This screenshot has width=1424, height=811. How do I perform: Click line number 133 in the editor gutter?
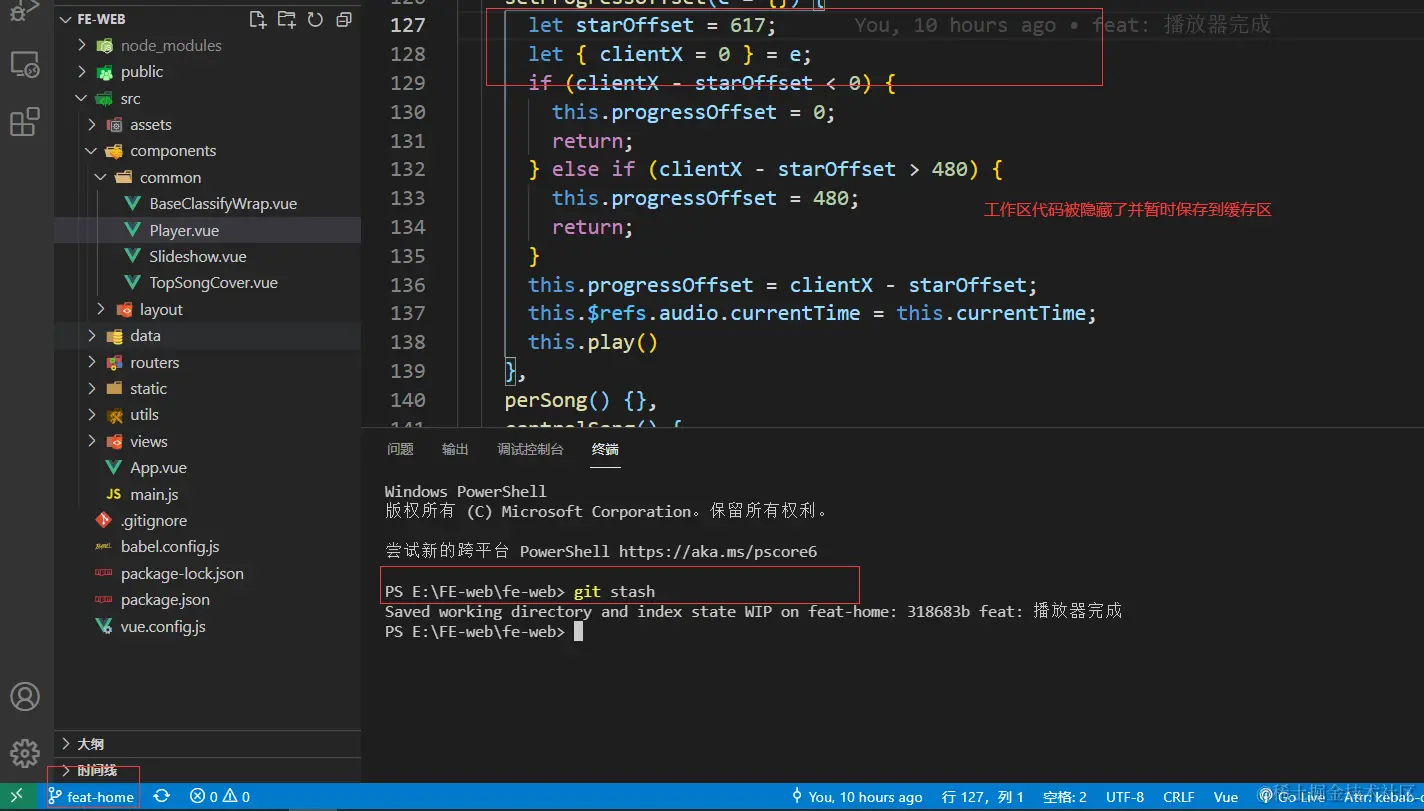coord(408,198)
